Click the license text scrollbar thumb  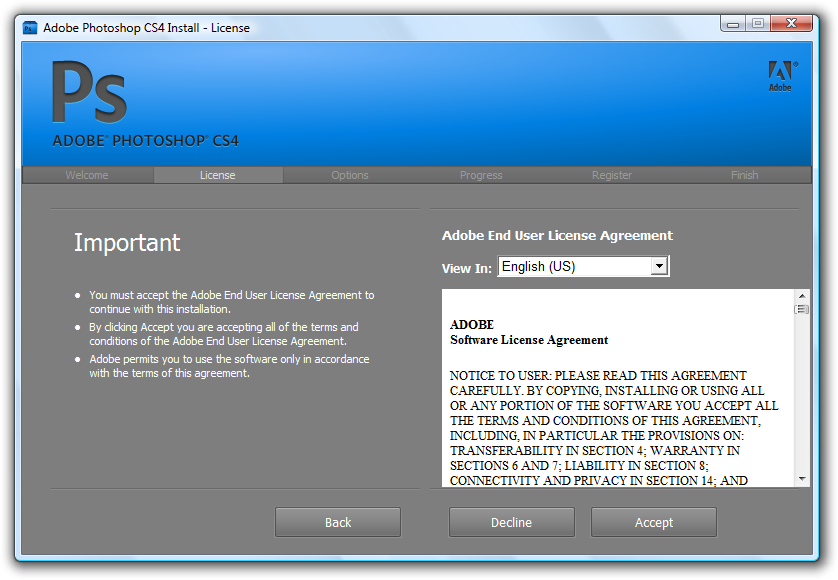(x=802, y=309)
